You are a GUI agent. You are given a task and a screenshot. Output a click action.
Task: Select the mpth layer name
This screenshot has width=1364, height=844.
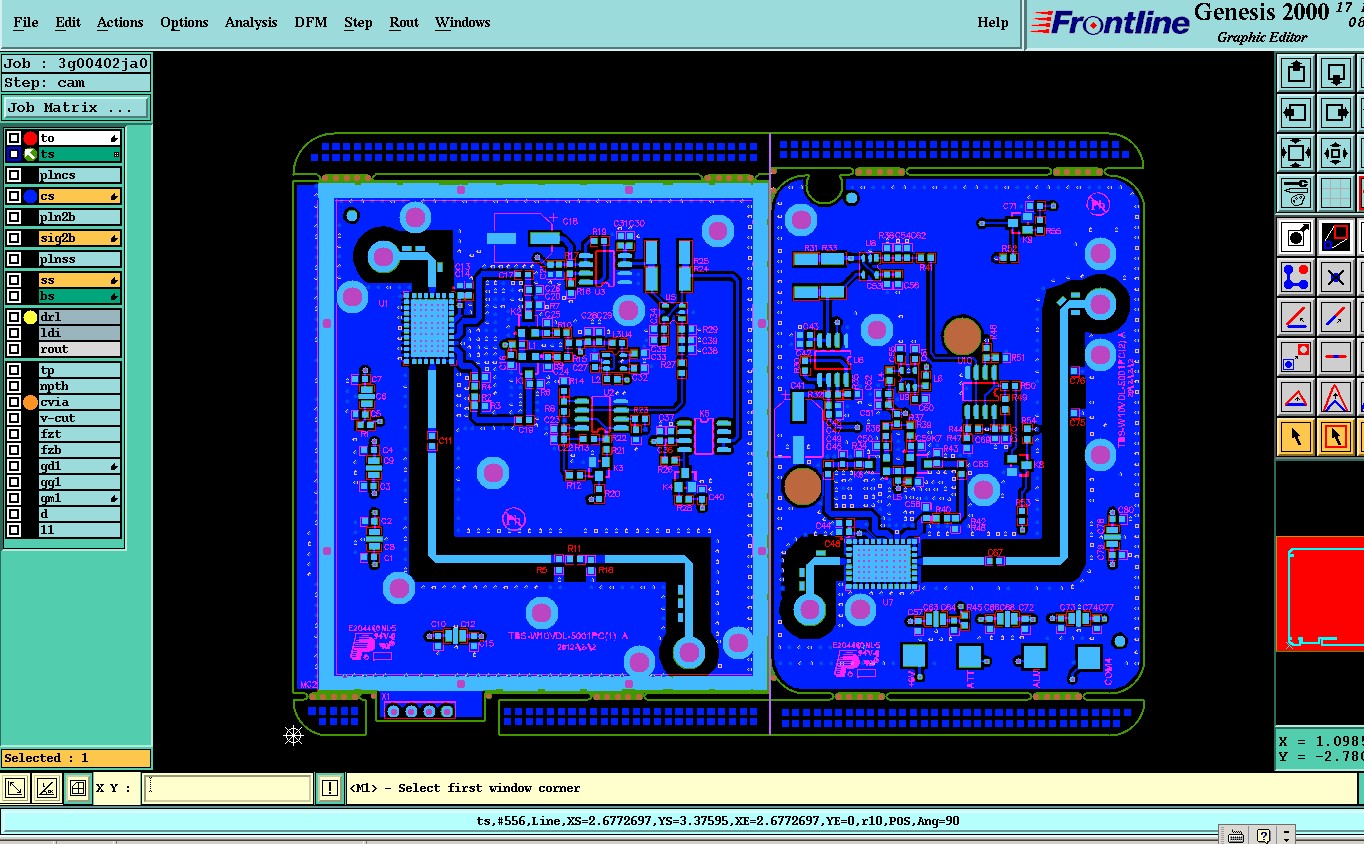coord(80,386)
